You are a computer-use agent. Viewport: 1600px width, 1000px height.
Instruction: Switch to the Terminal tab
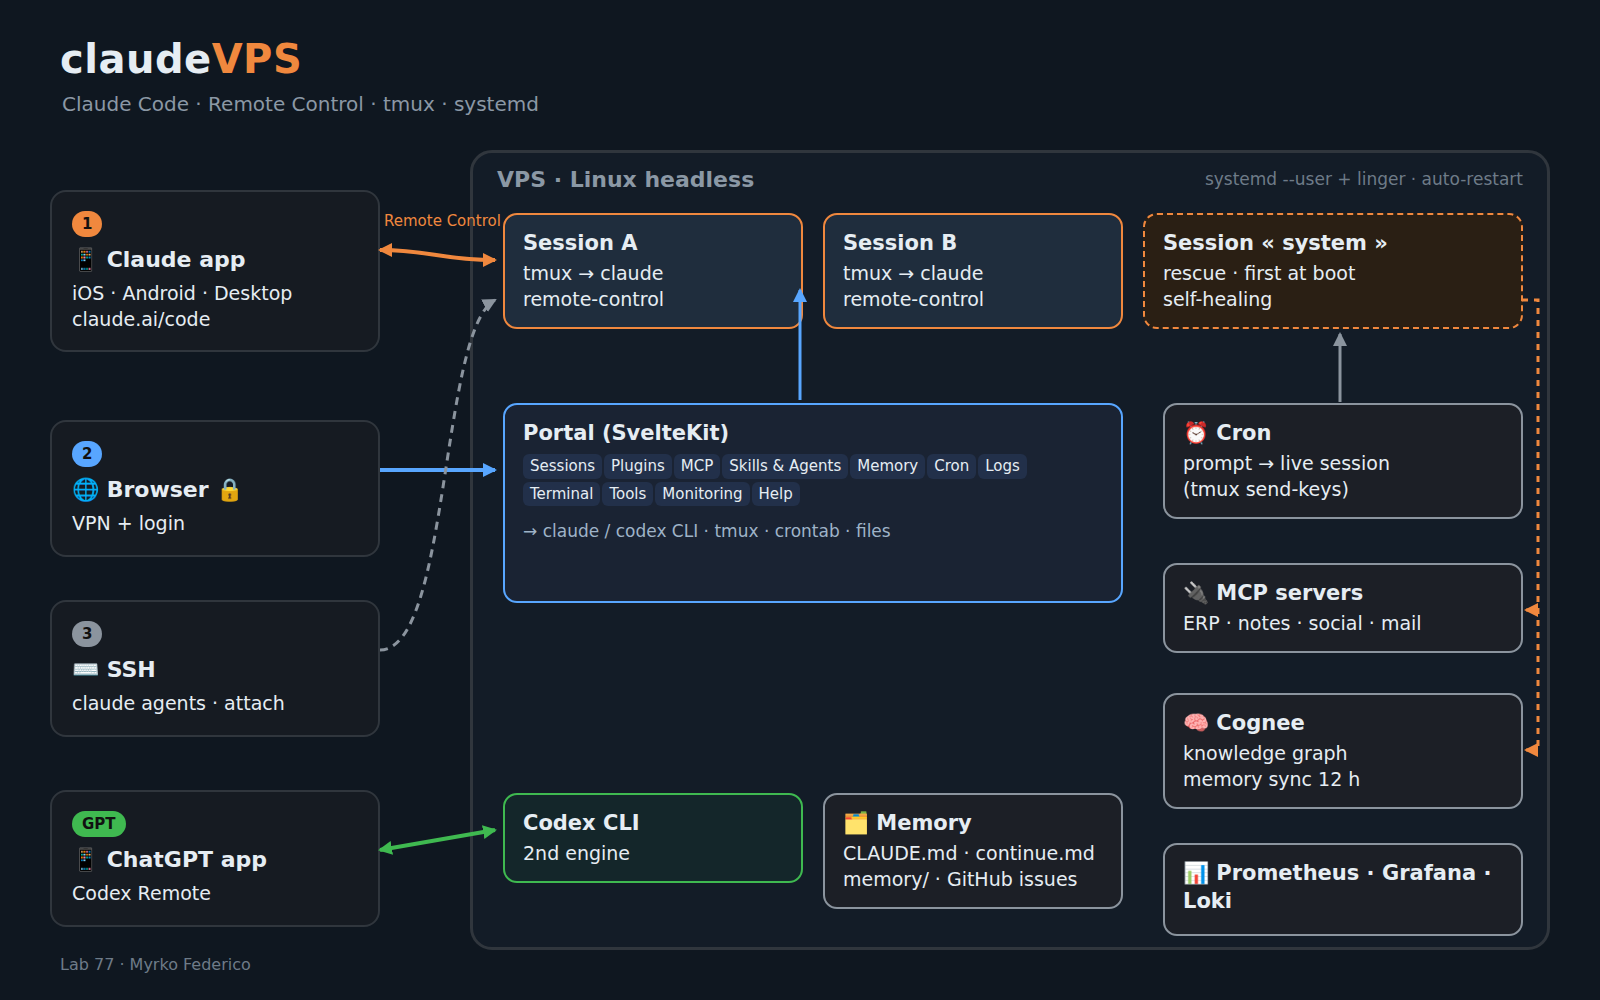click(561, 494)
